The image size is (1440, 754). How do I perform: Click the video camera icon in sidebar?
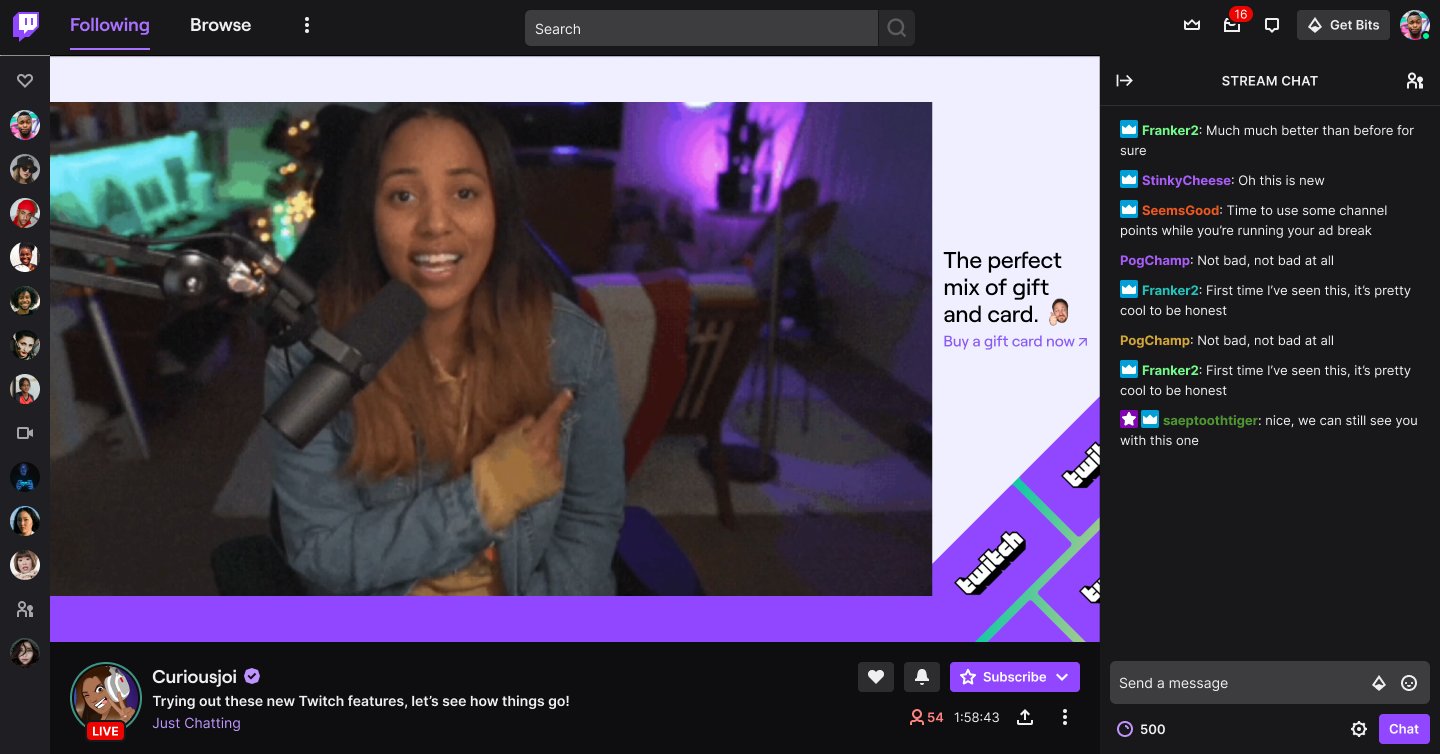click(25, 433)
